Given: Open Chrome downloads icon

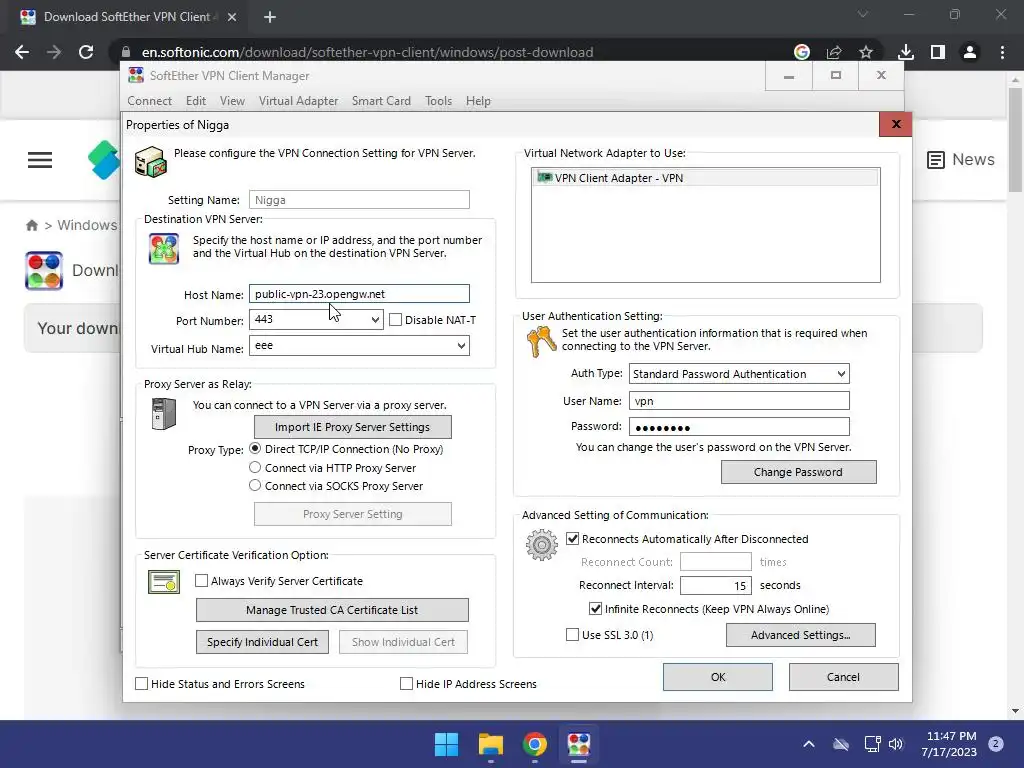Looking at the screenshot, I should coord(906,52).
